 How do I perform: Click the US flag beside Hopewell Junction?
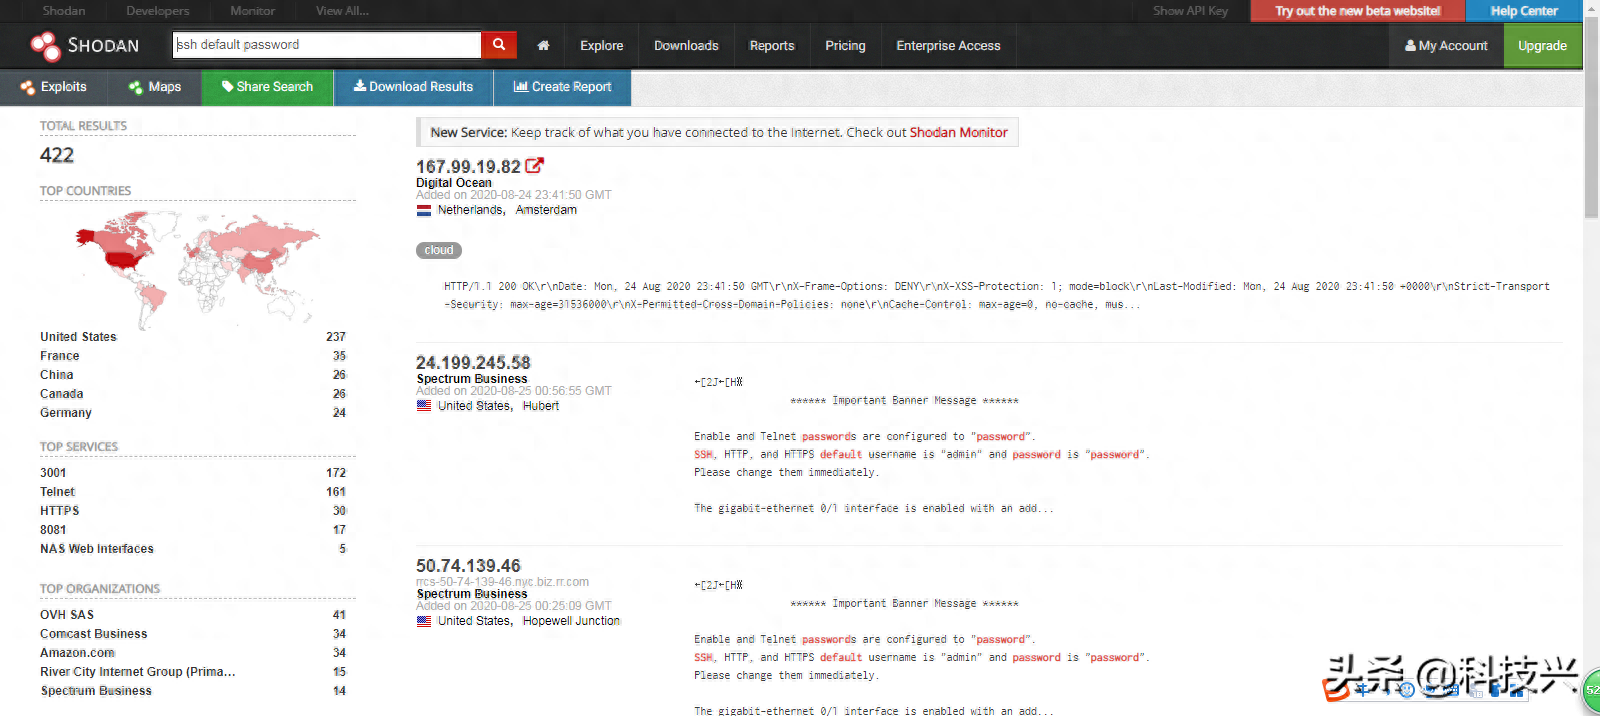click(424, 621)
